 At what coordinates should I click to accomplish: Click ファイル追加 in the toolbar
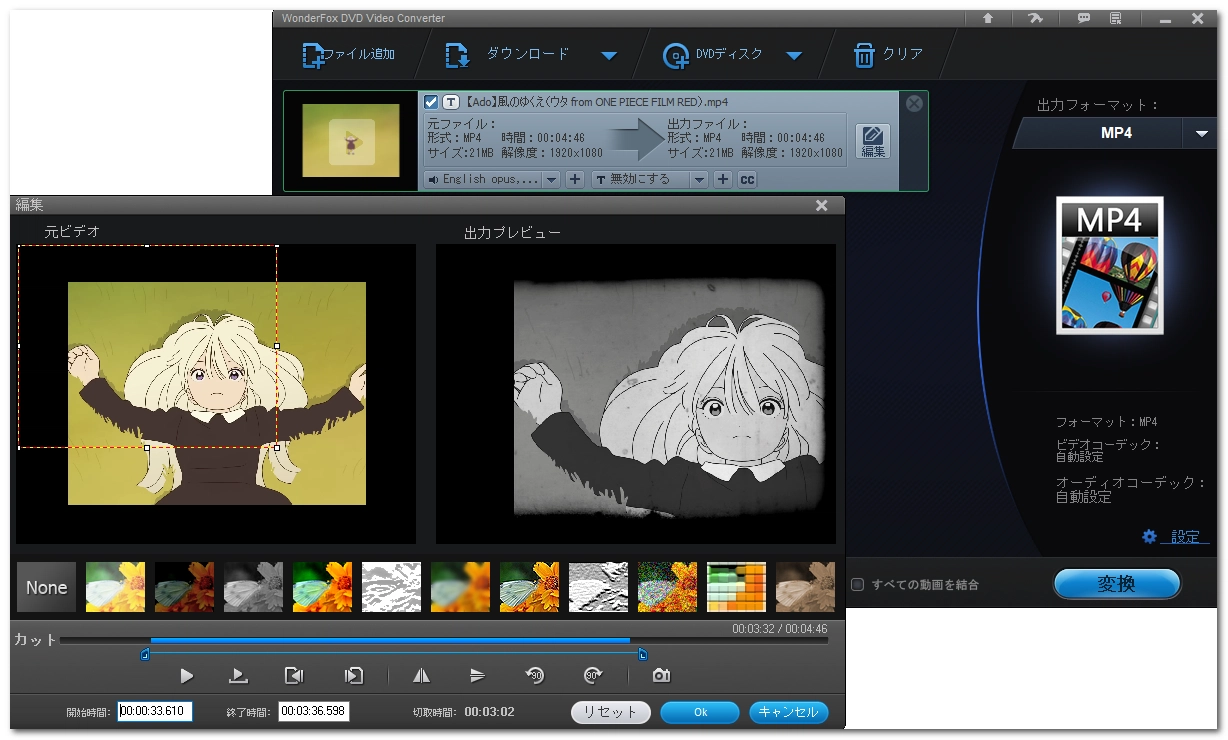coord(349,55)
